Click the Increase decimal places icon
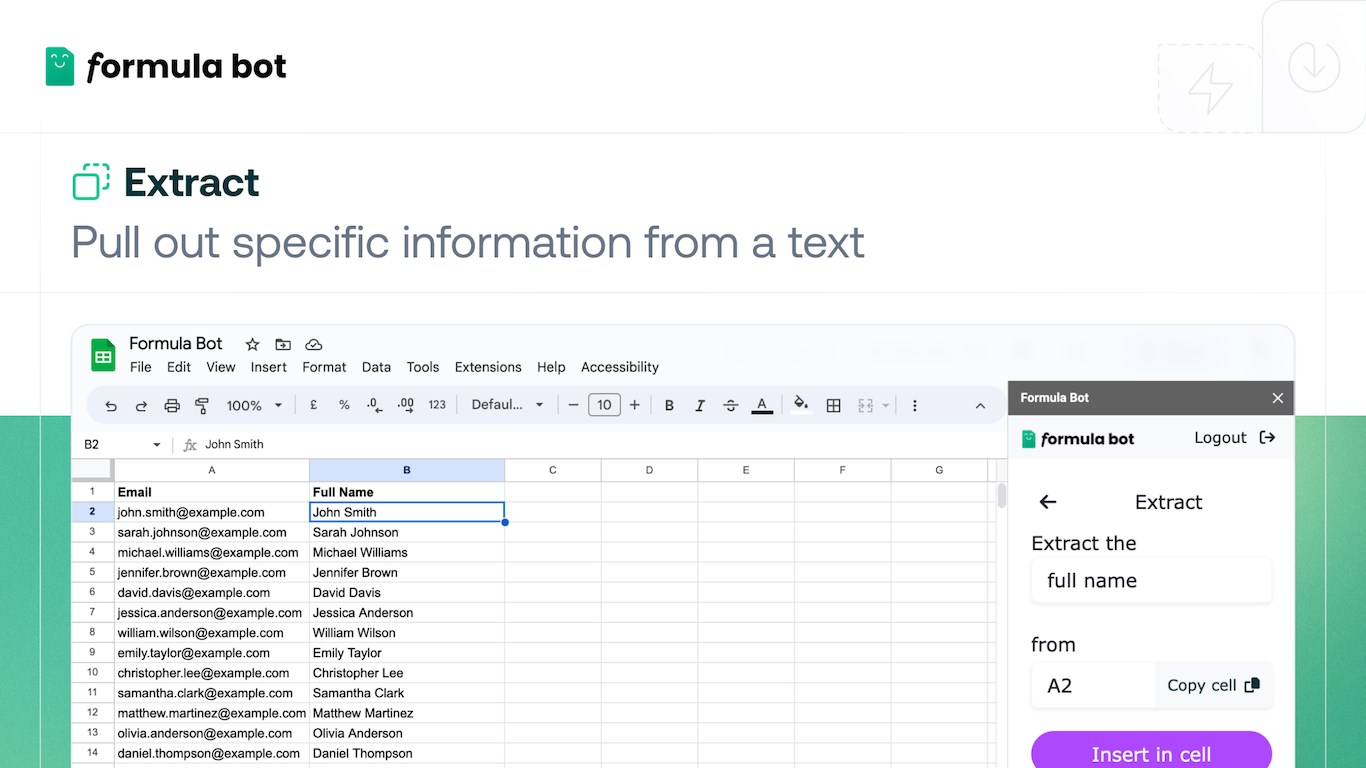This screenshot has height=768, width=1366. tap(405, 405)
